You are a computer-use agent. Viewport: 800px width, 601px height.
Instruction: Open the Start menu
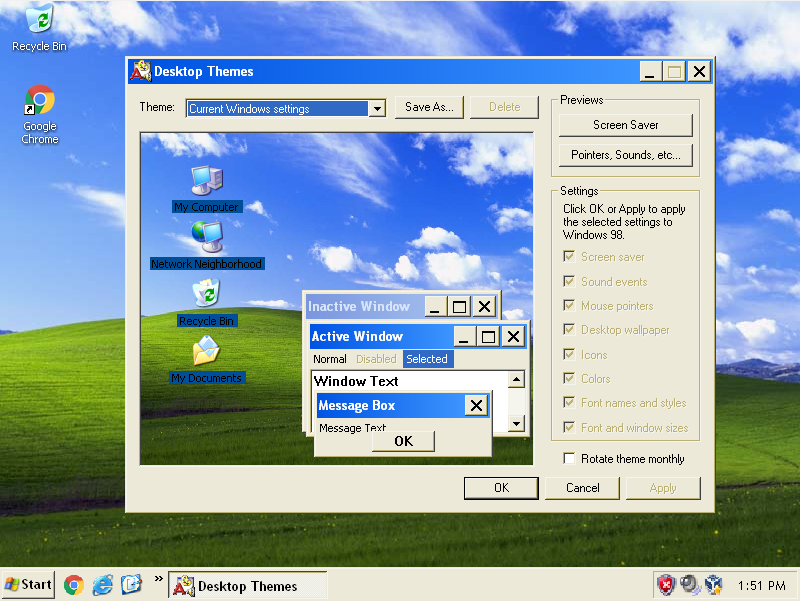tap(29, 585)
